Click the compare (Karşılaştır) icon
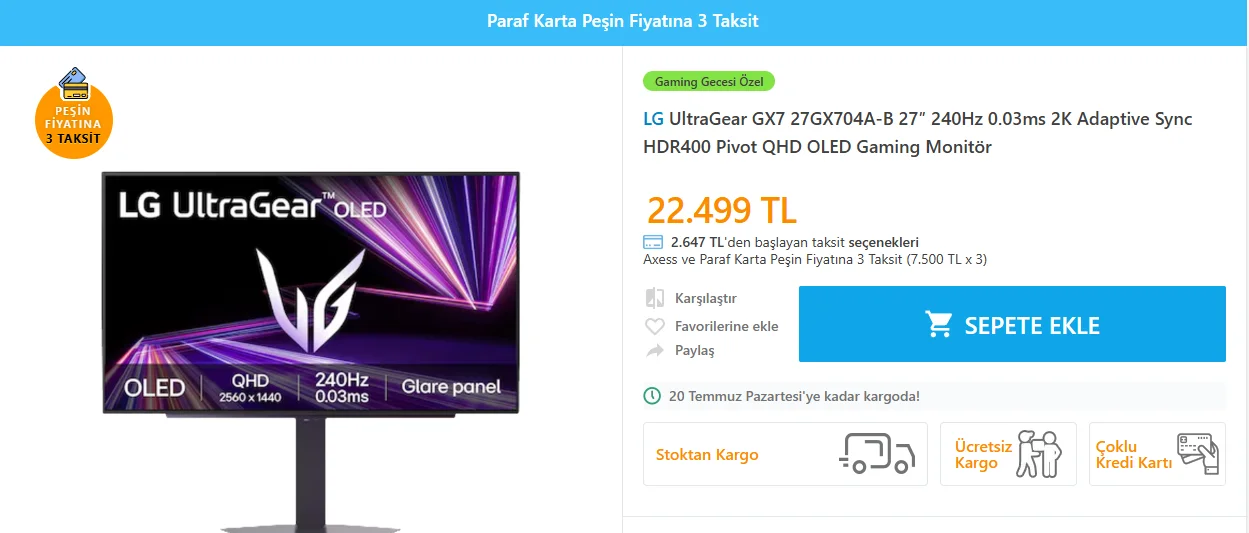 point(655,298)
